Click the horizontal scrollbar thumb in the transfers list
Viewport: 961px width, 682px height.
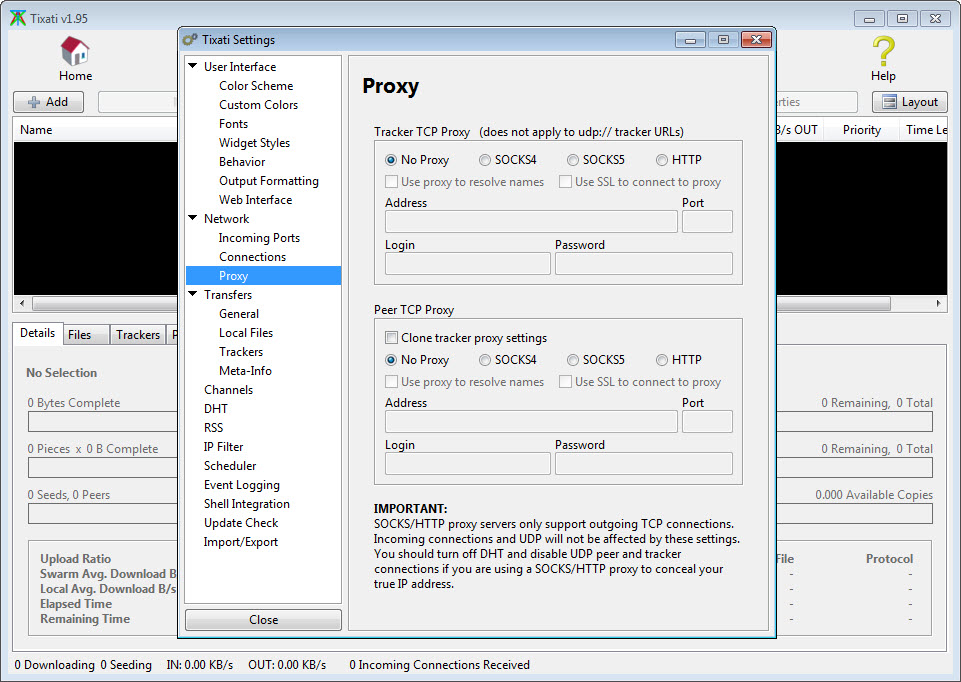point(462,303)
